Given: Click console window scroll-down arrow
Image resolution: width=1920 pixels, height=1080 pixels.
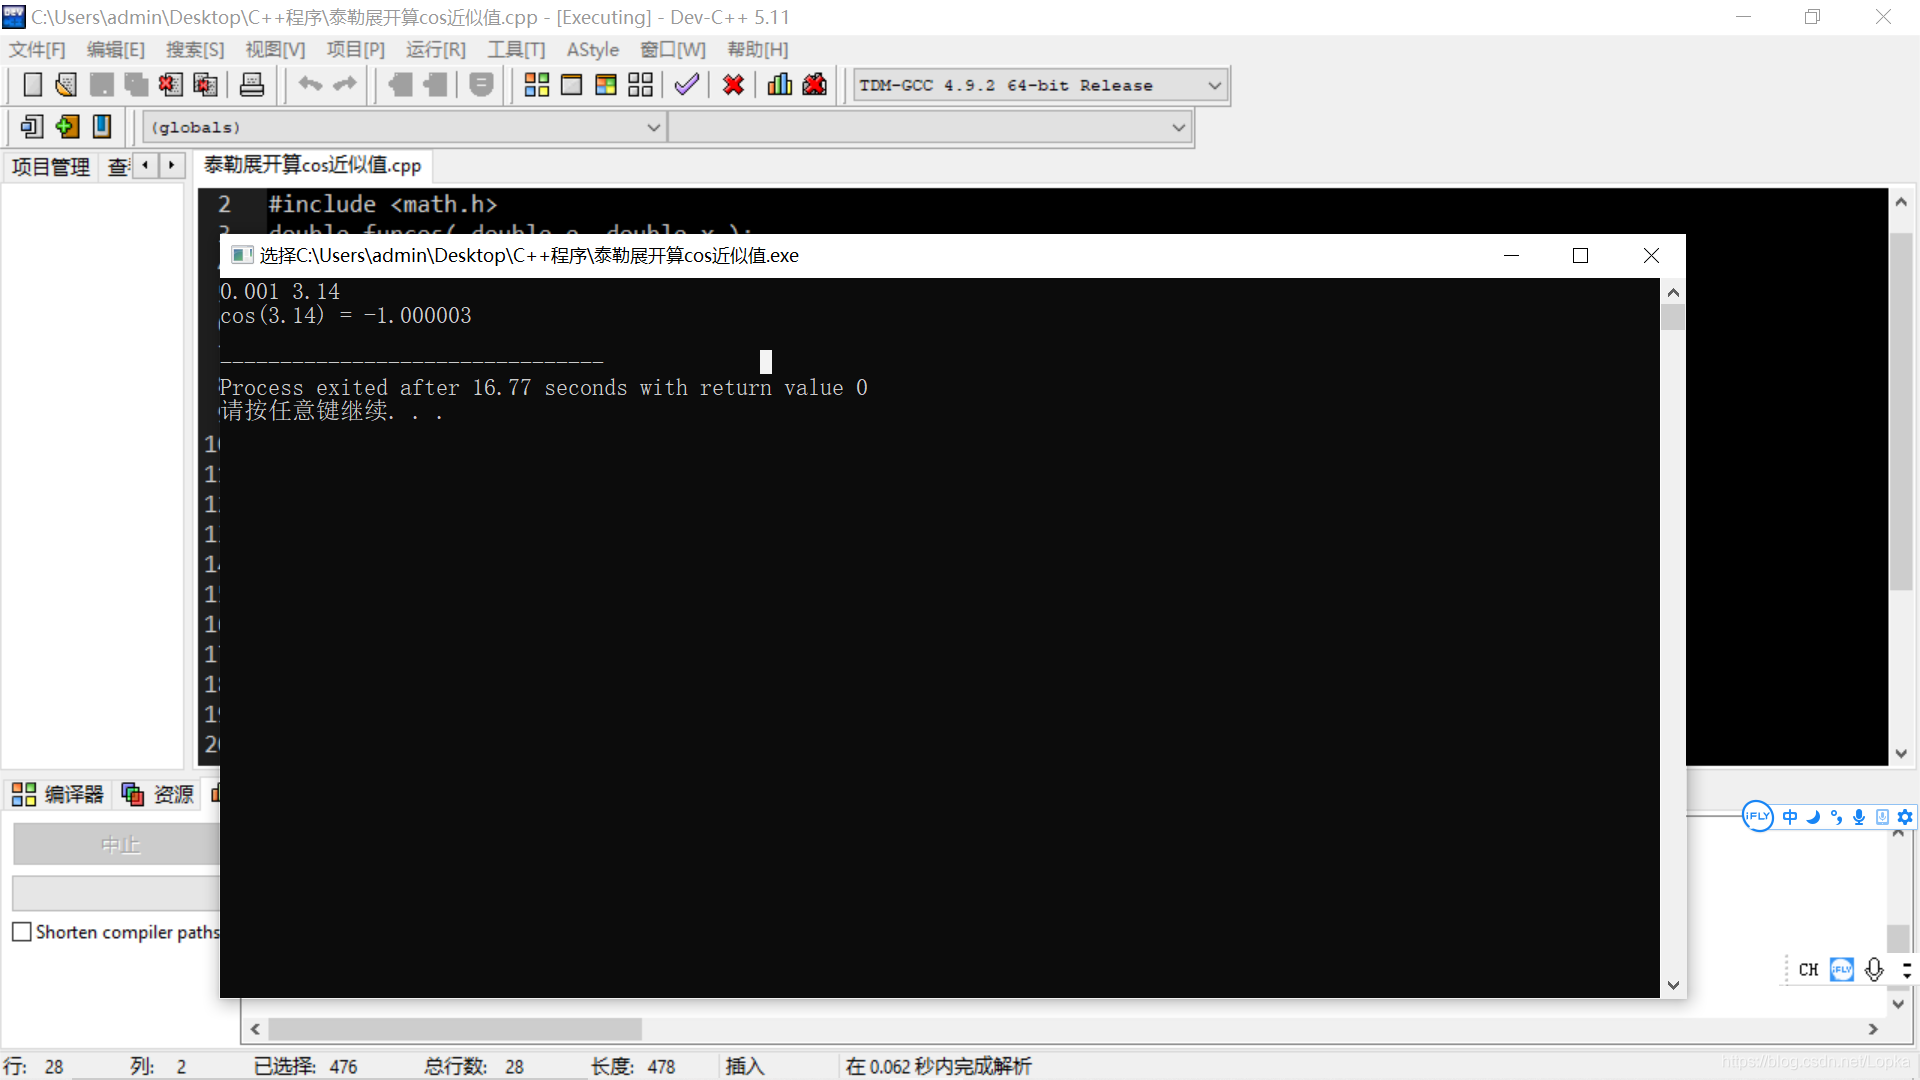Looking at the screenshot, I should pyautogui.click(x=1673, y=985).
